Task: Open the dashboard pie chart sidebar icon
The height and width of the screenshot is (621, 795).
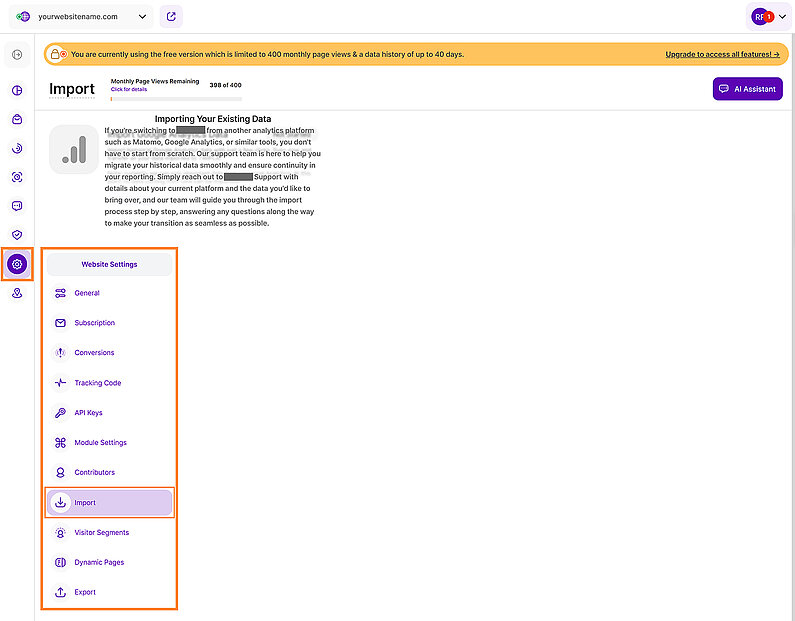Action: 17,91
